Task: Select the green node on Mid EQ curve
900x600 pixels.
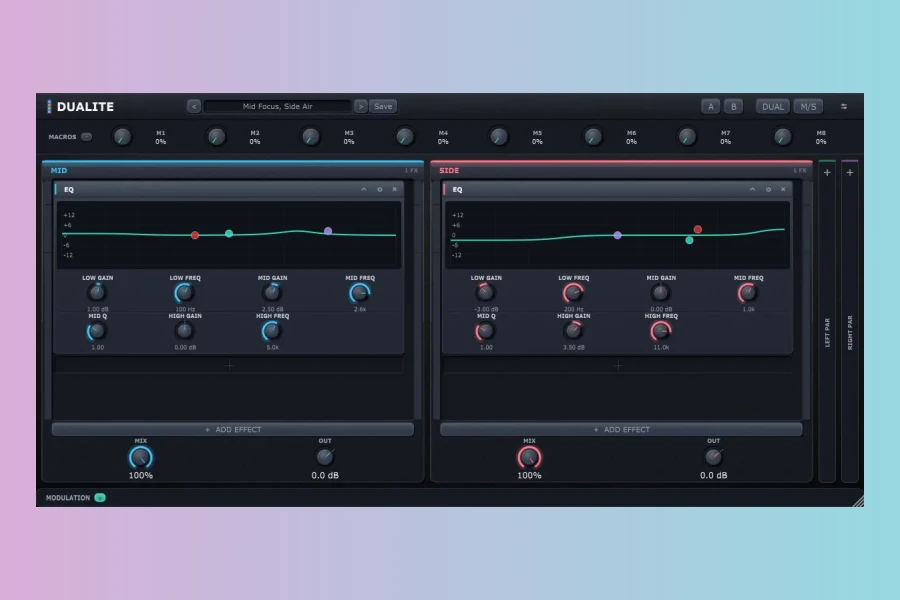Action: (229, 234)
